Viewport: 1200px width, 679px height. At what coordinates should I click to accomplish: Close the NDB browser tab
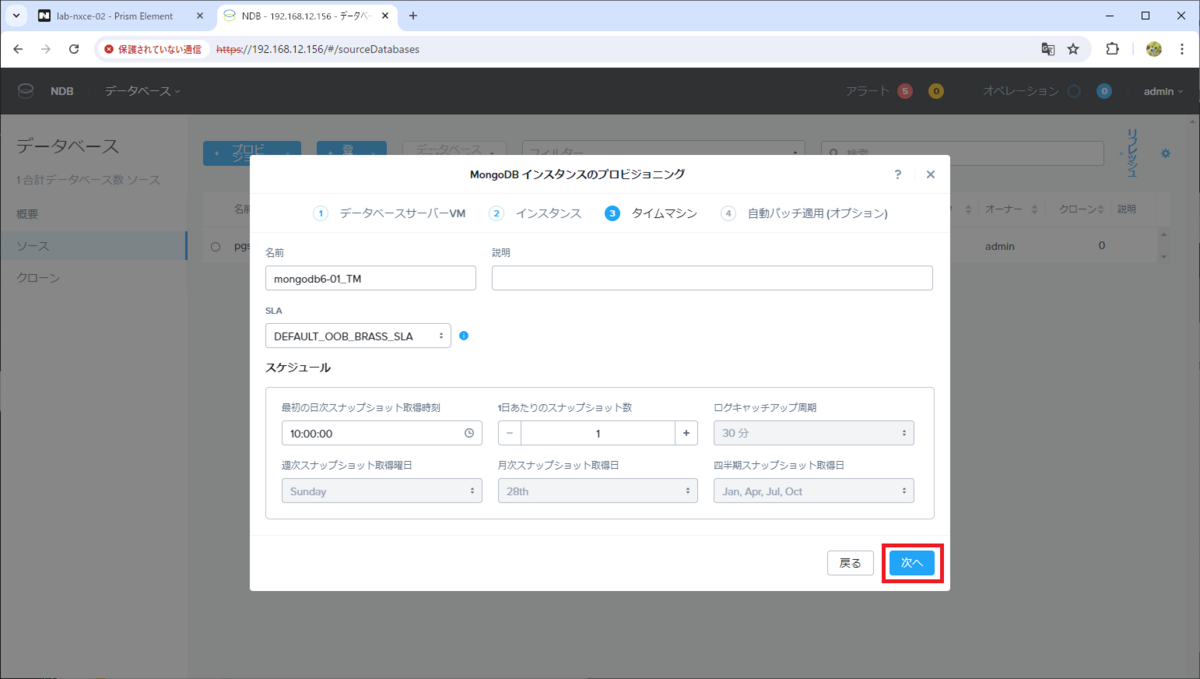coord(386,16)
